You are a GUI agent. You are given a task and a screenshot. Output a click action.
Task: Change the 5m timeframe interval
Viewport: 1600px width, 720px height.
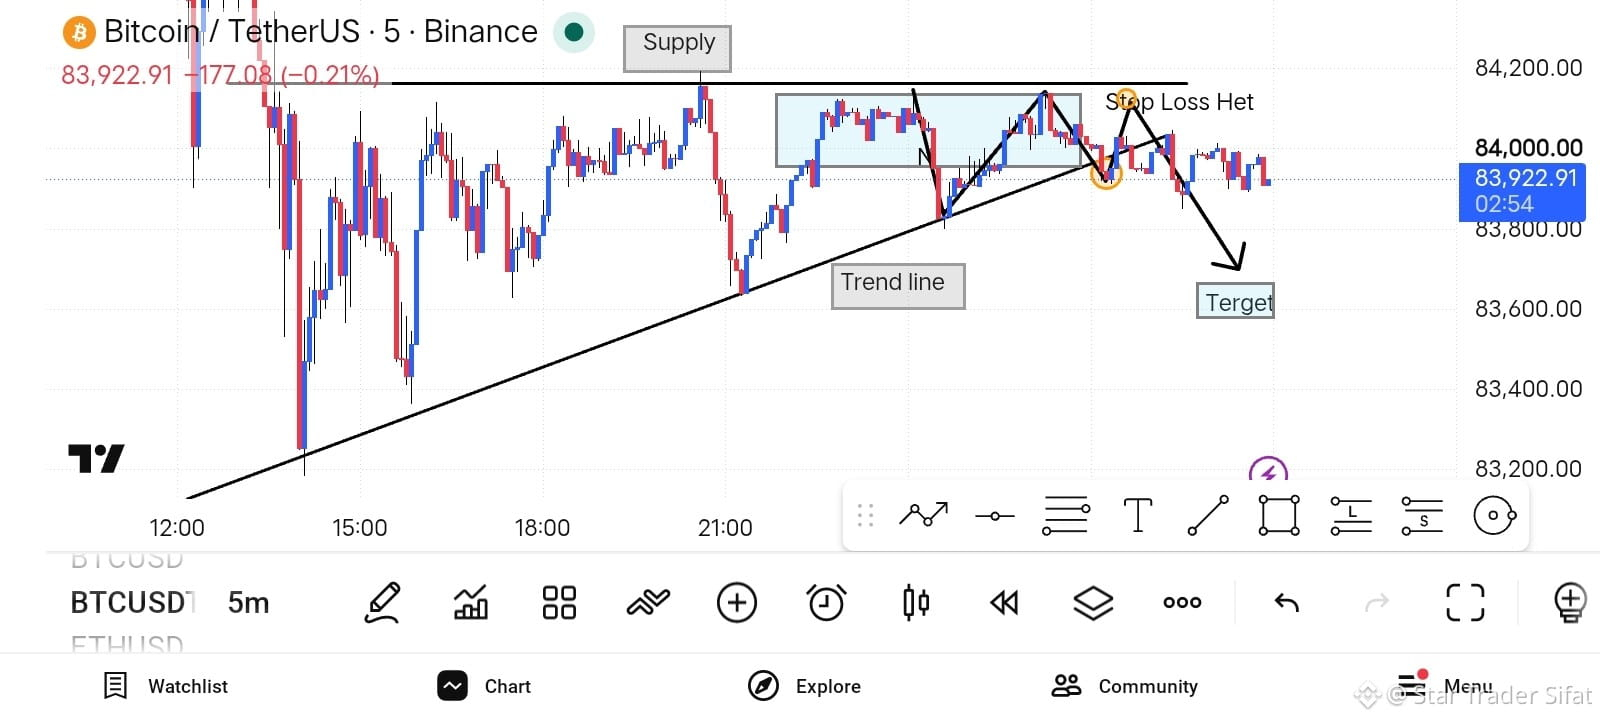coord(249,603)
